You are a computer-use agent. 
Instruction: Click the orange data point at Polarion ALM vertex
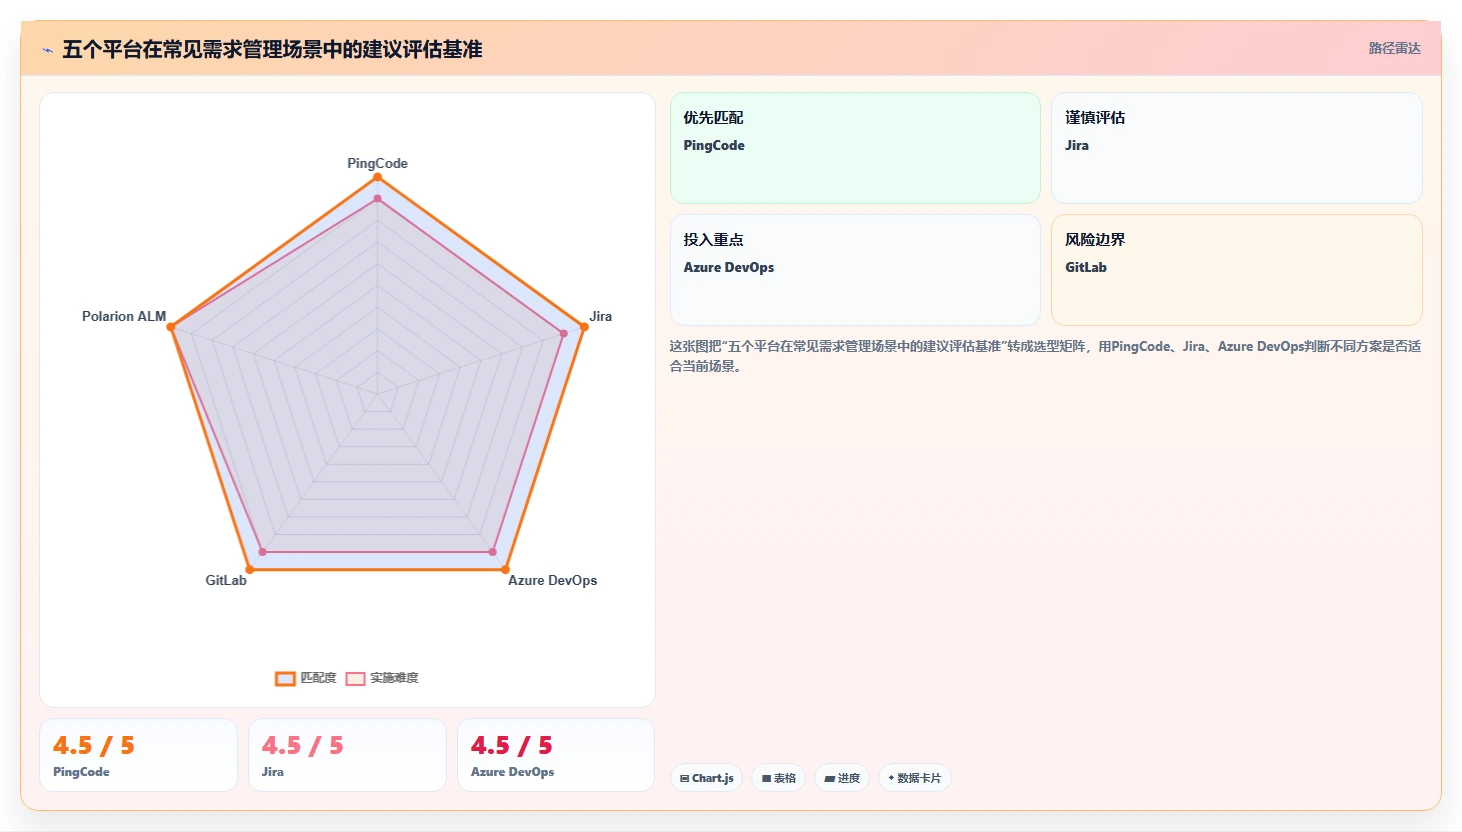[x=171, y=327]
